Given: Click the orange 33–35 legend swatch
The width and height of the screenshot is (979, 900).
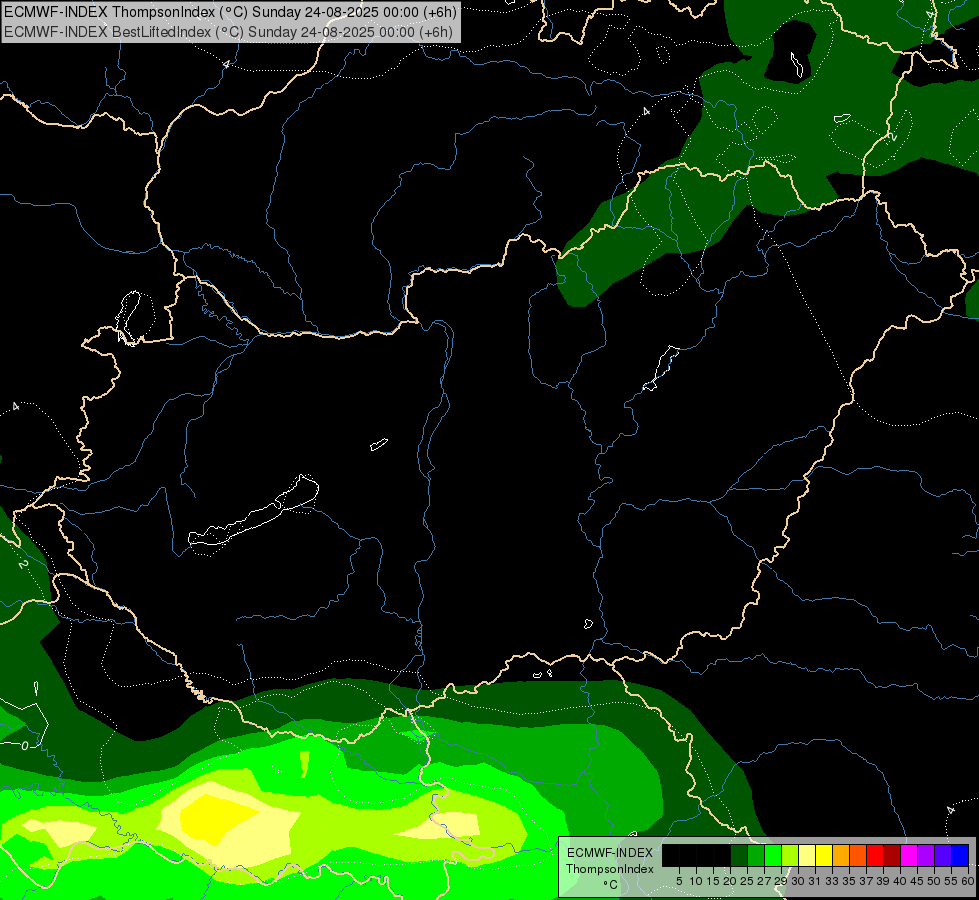Looking at the screenshot, I should coord(841,856).
